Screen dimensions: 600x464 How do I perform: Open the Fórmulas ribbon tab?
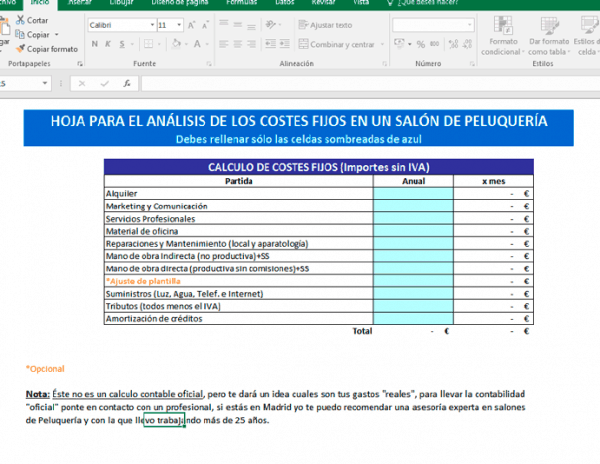click(x=241, y=3)
